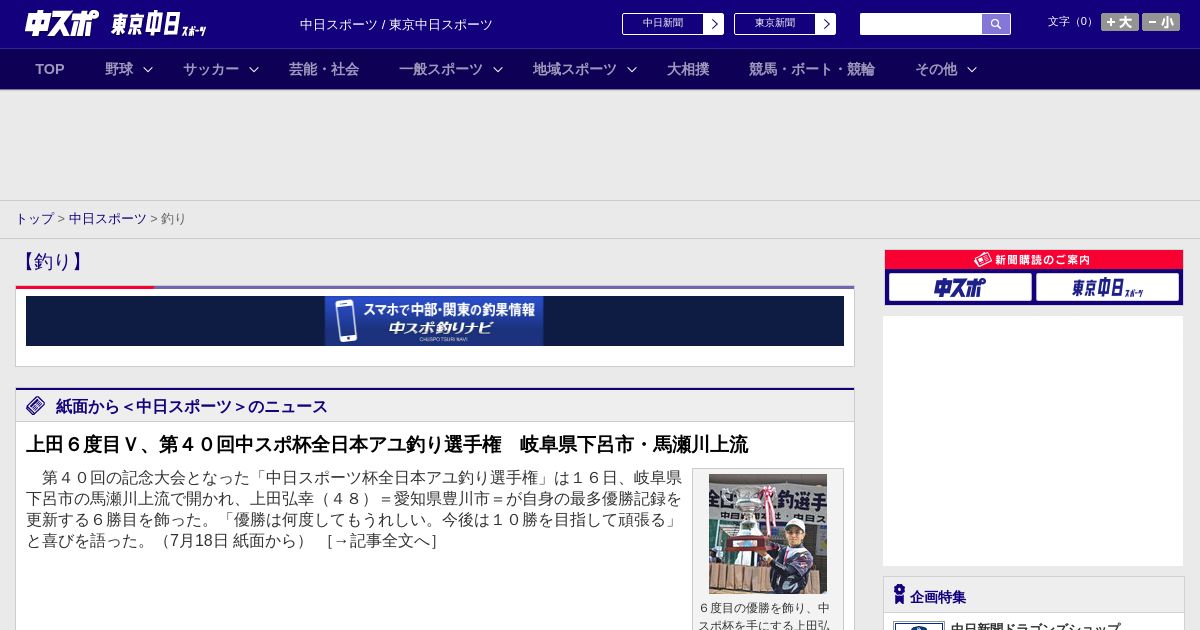Image resolution: width=1200 pixels, height=630 pixels.
Task: Expand chevron beside 野球
Action: pyautogui.click(x=148, y=69)
